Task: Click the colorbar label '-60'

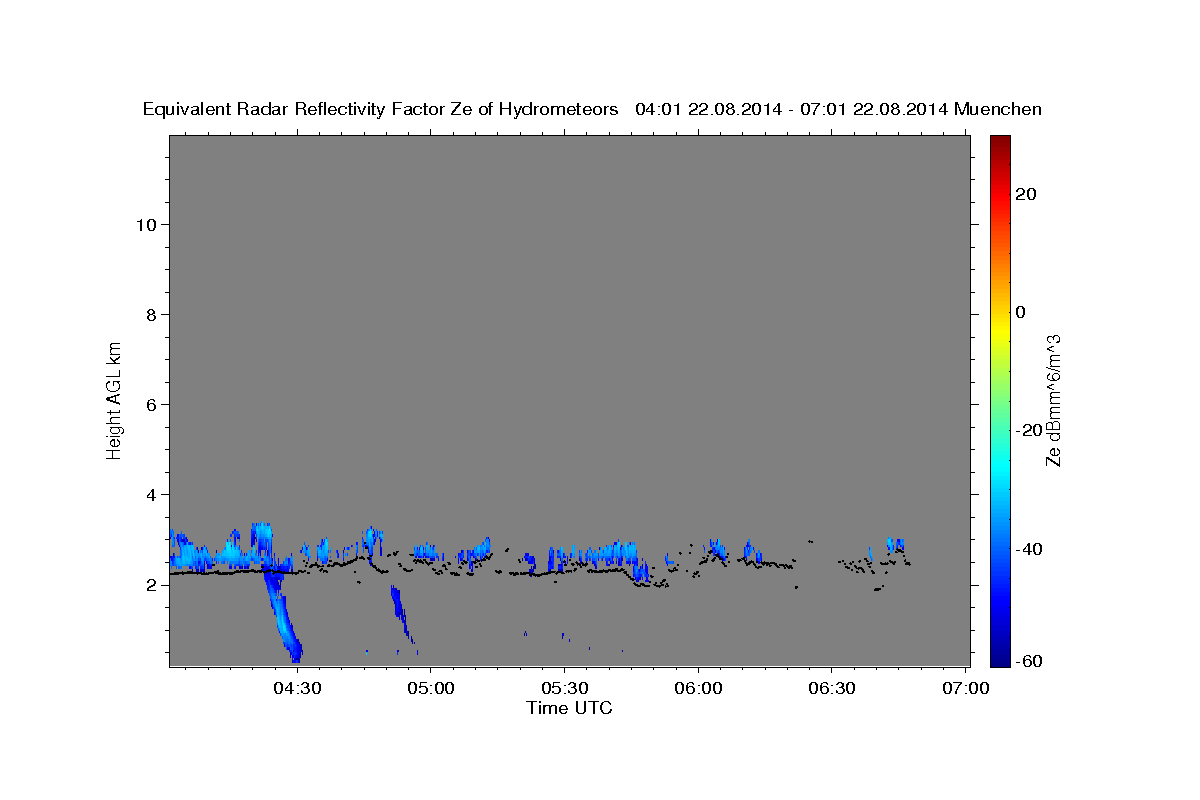Action: tap(1028, 660)
